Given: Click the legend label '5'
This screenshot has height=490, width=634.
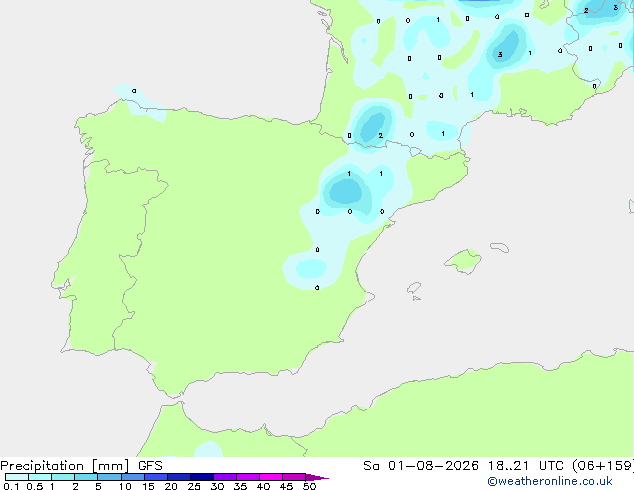Looking at the screenshot, I should pos(98,486).
